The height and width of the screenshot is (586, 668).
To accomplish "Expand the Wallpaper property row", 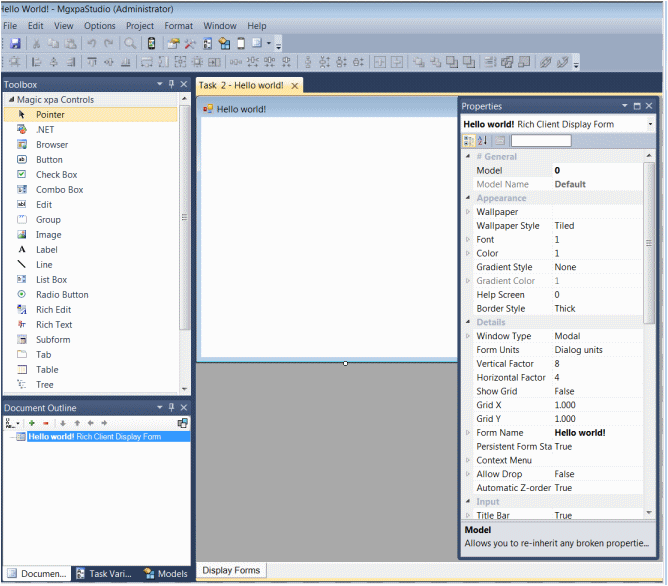I will [468, 212].
